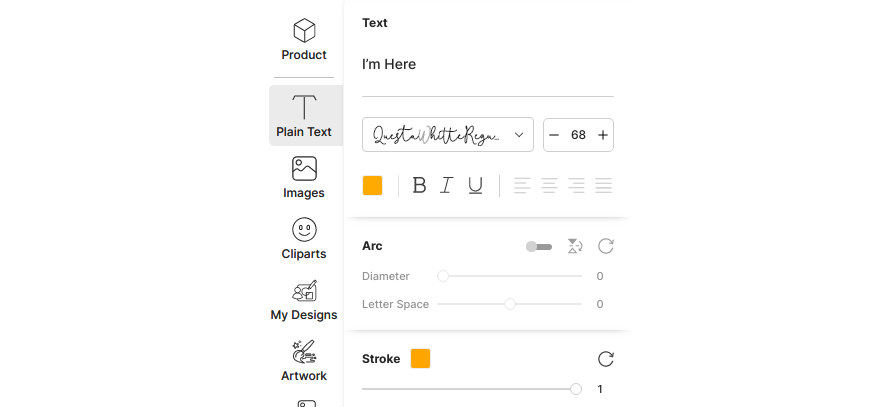Open the orange text color swatch

(x=372, y=185)
